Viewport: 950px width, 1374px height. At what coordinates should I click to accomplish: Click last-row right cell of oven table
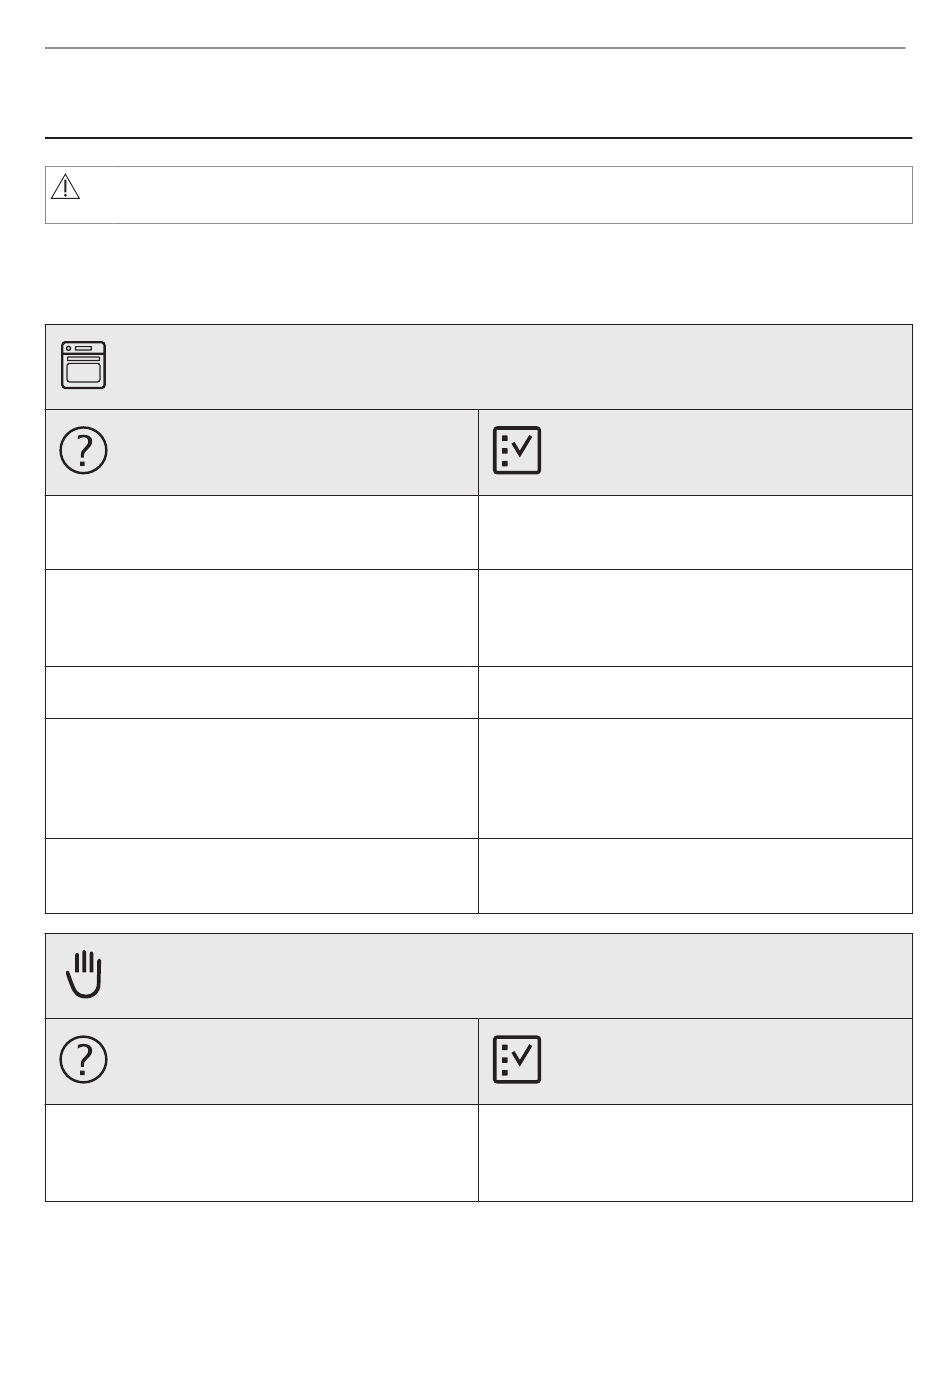click(696, 876)
